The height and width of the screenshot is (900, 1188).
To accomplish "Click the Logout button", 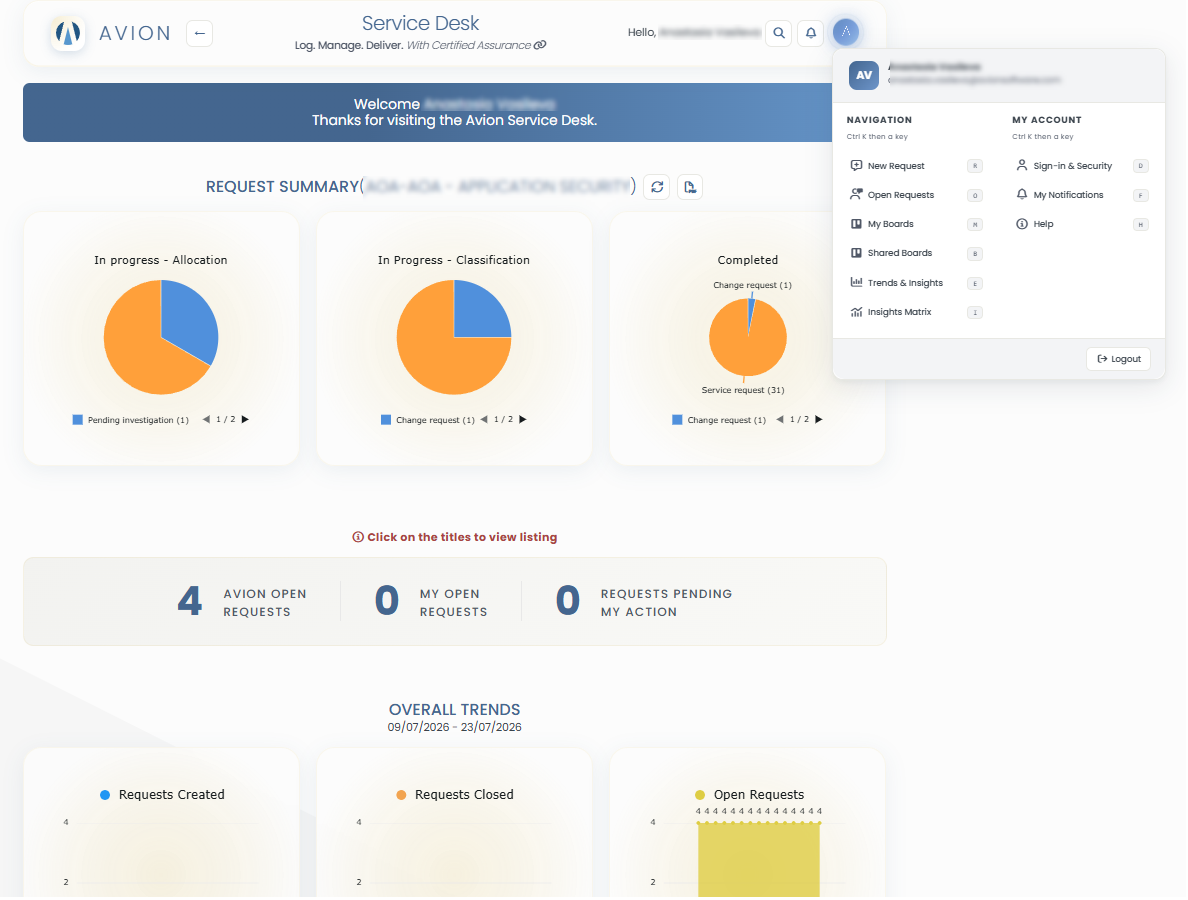I will pos(1118,359).
